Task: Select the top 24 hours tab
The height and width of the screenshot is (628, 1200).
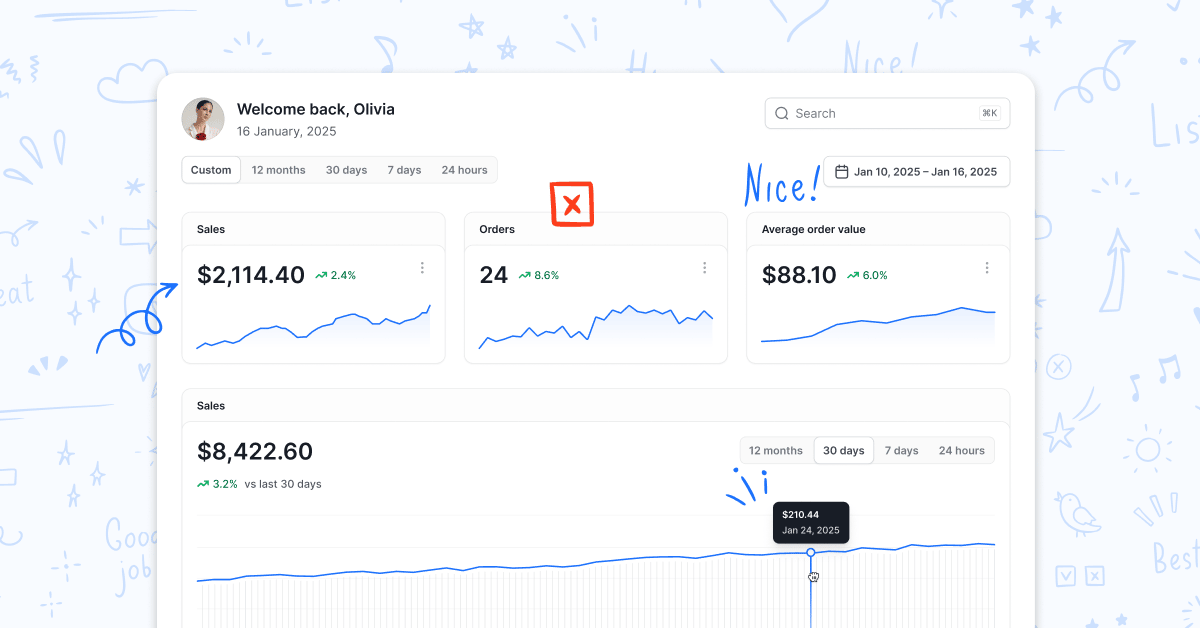Action: (x=465, y=170)
